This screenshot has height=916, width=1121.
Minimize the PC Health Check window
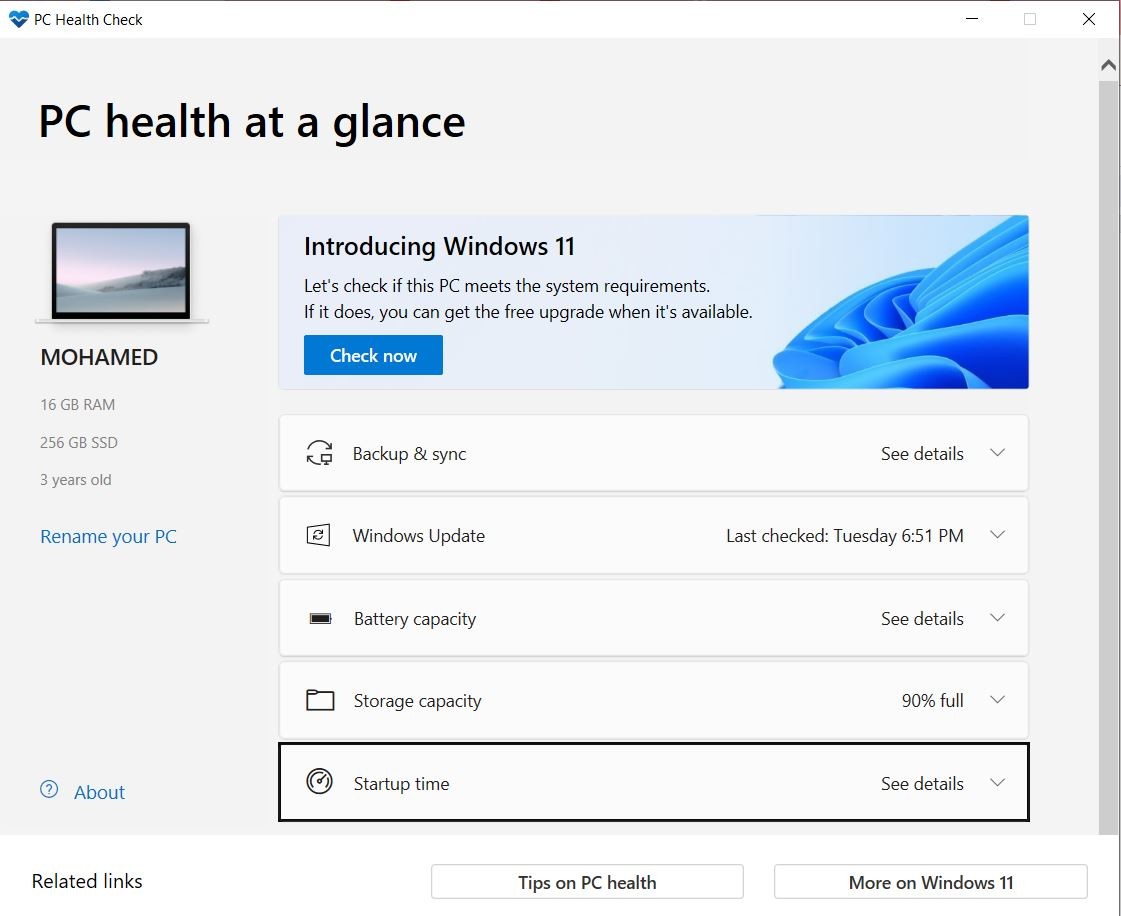pyautogui.click(x=972, y=19)
